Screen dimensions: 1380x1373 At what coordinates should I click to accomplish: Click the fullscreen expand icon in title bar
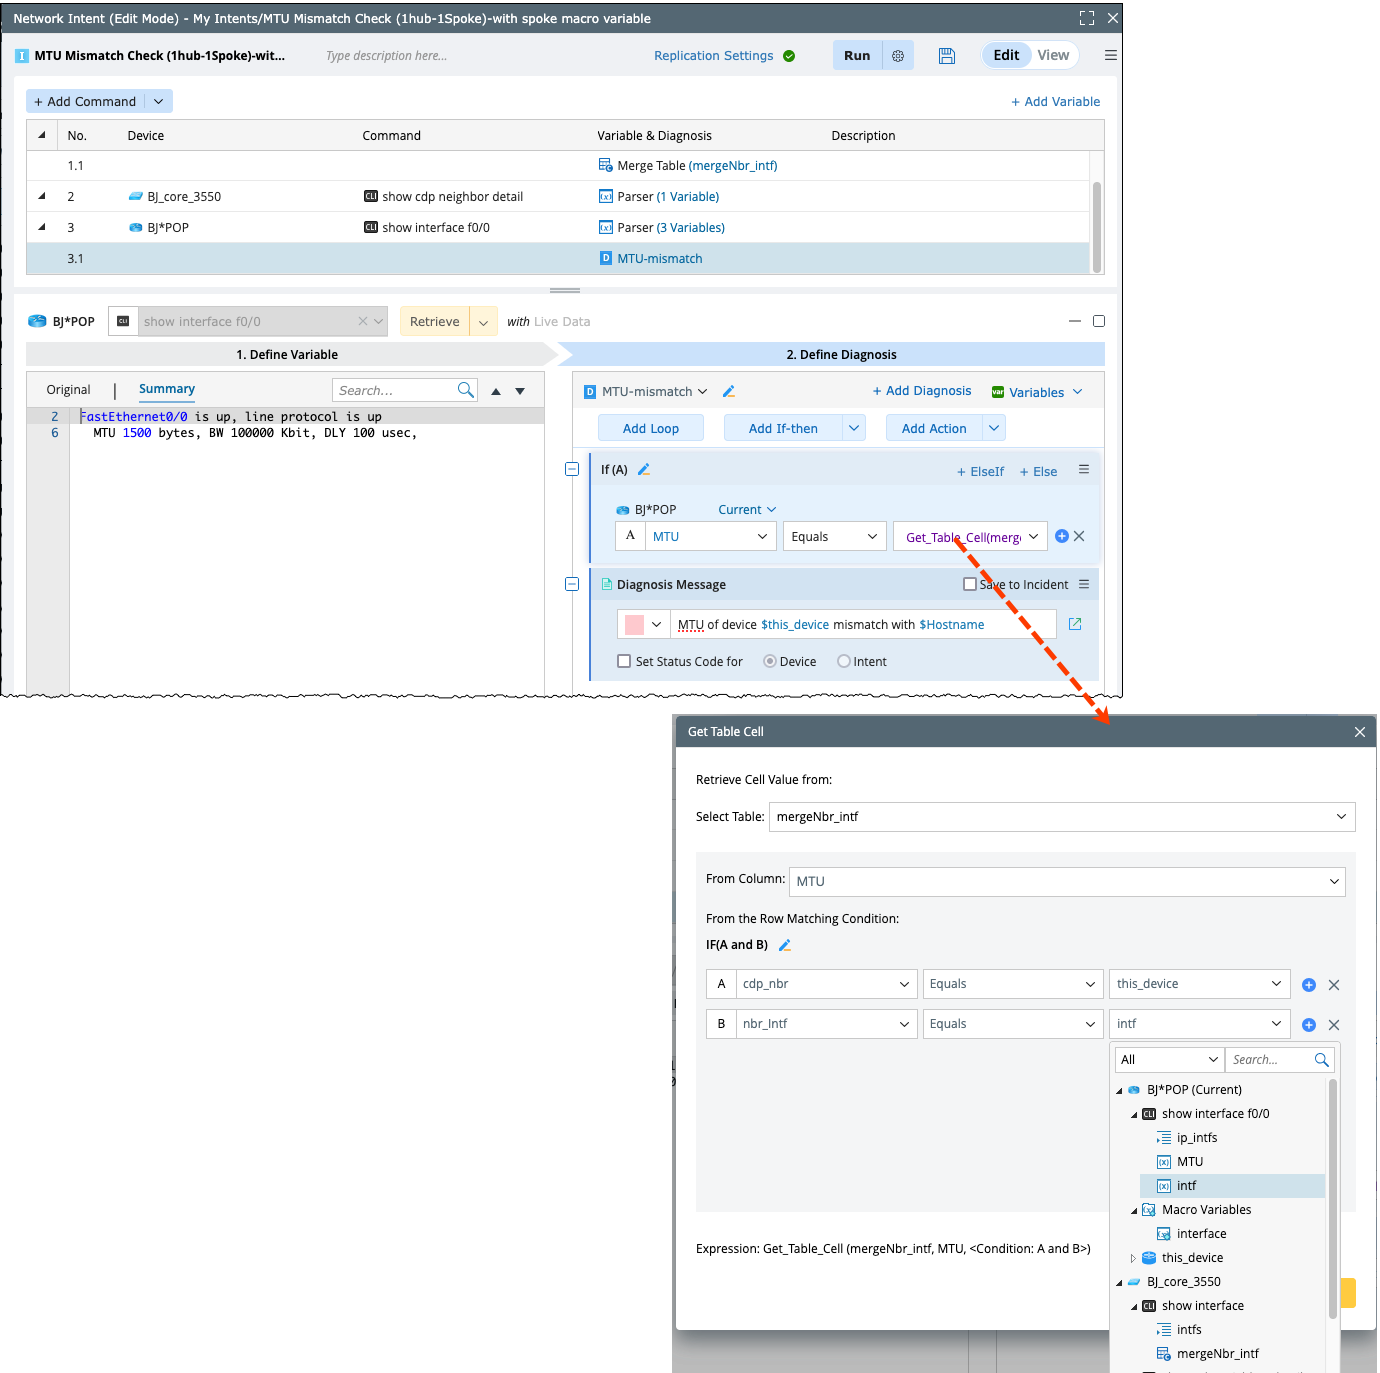(x=1087, y=18)
